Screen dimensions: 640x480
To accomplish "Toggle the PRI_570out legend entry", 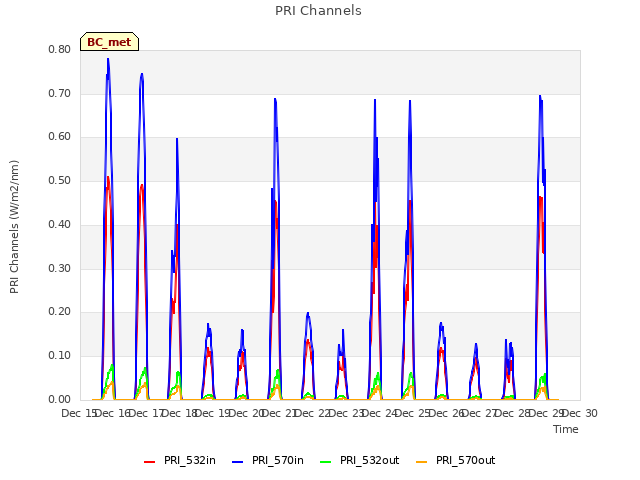I will coord(456,460).
